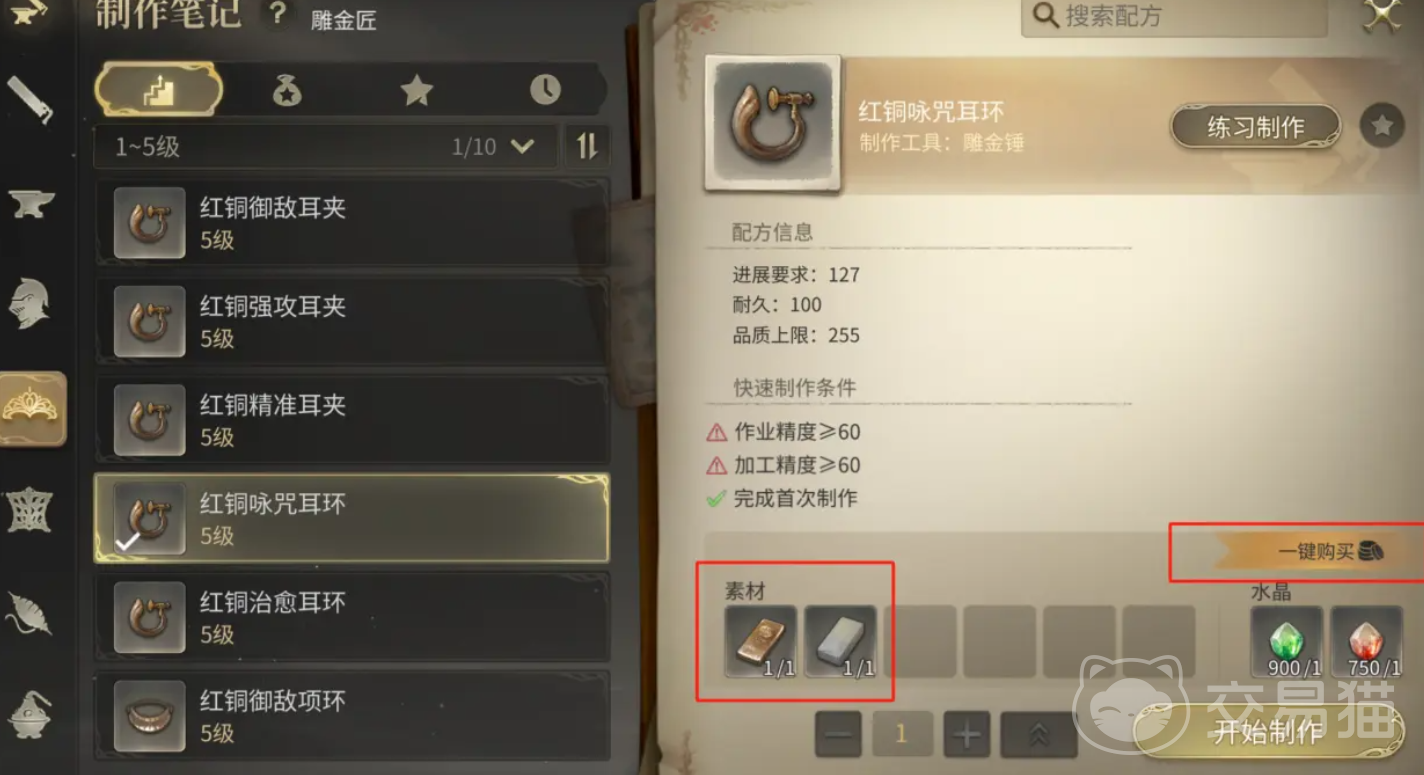Select the blacksmith anvil class icon
Image resolution: width=1424 pixels, height=775 pixels.
point(30,204)
